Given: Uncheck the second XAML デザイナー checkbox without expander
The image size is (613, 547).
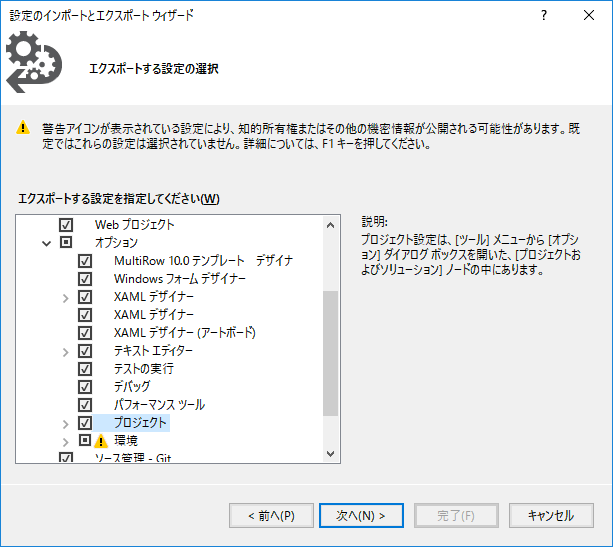Looking at the screenshot, I should point(85,315).
